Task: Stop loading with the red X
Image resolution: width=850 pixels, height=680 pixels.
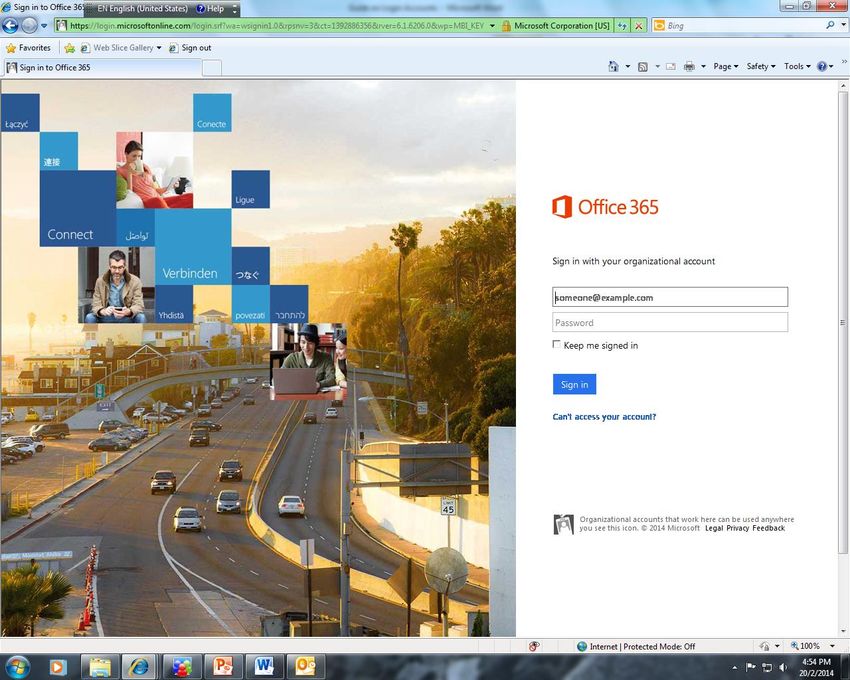Action: tap(639, 25)
